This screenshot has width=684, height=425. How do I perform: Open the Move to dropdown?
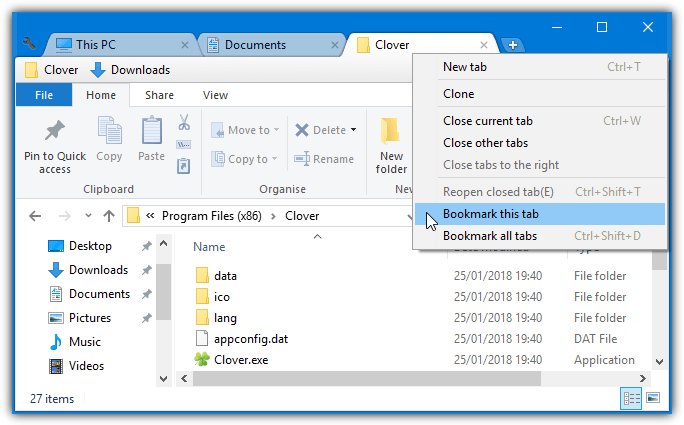[245, 130]
